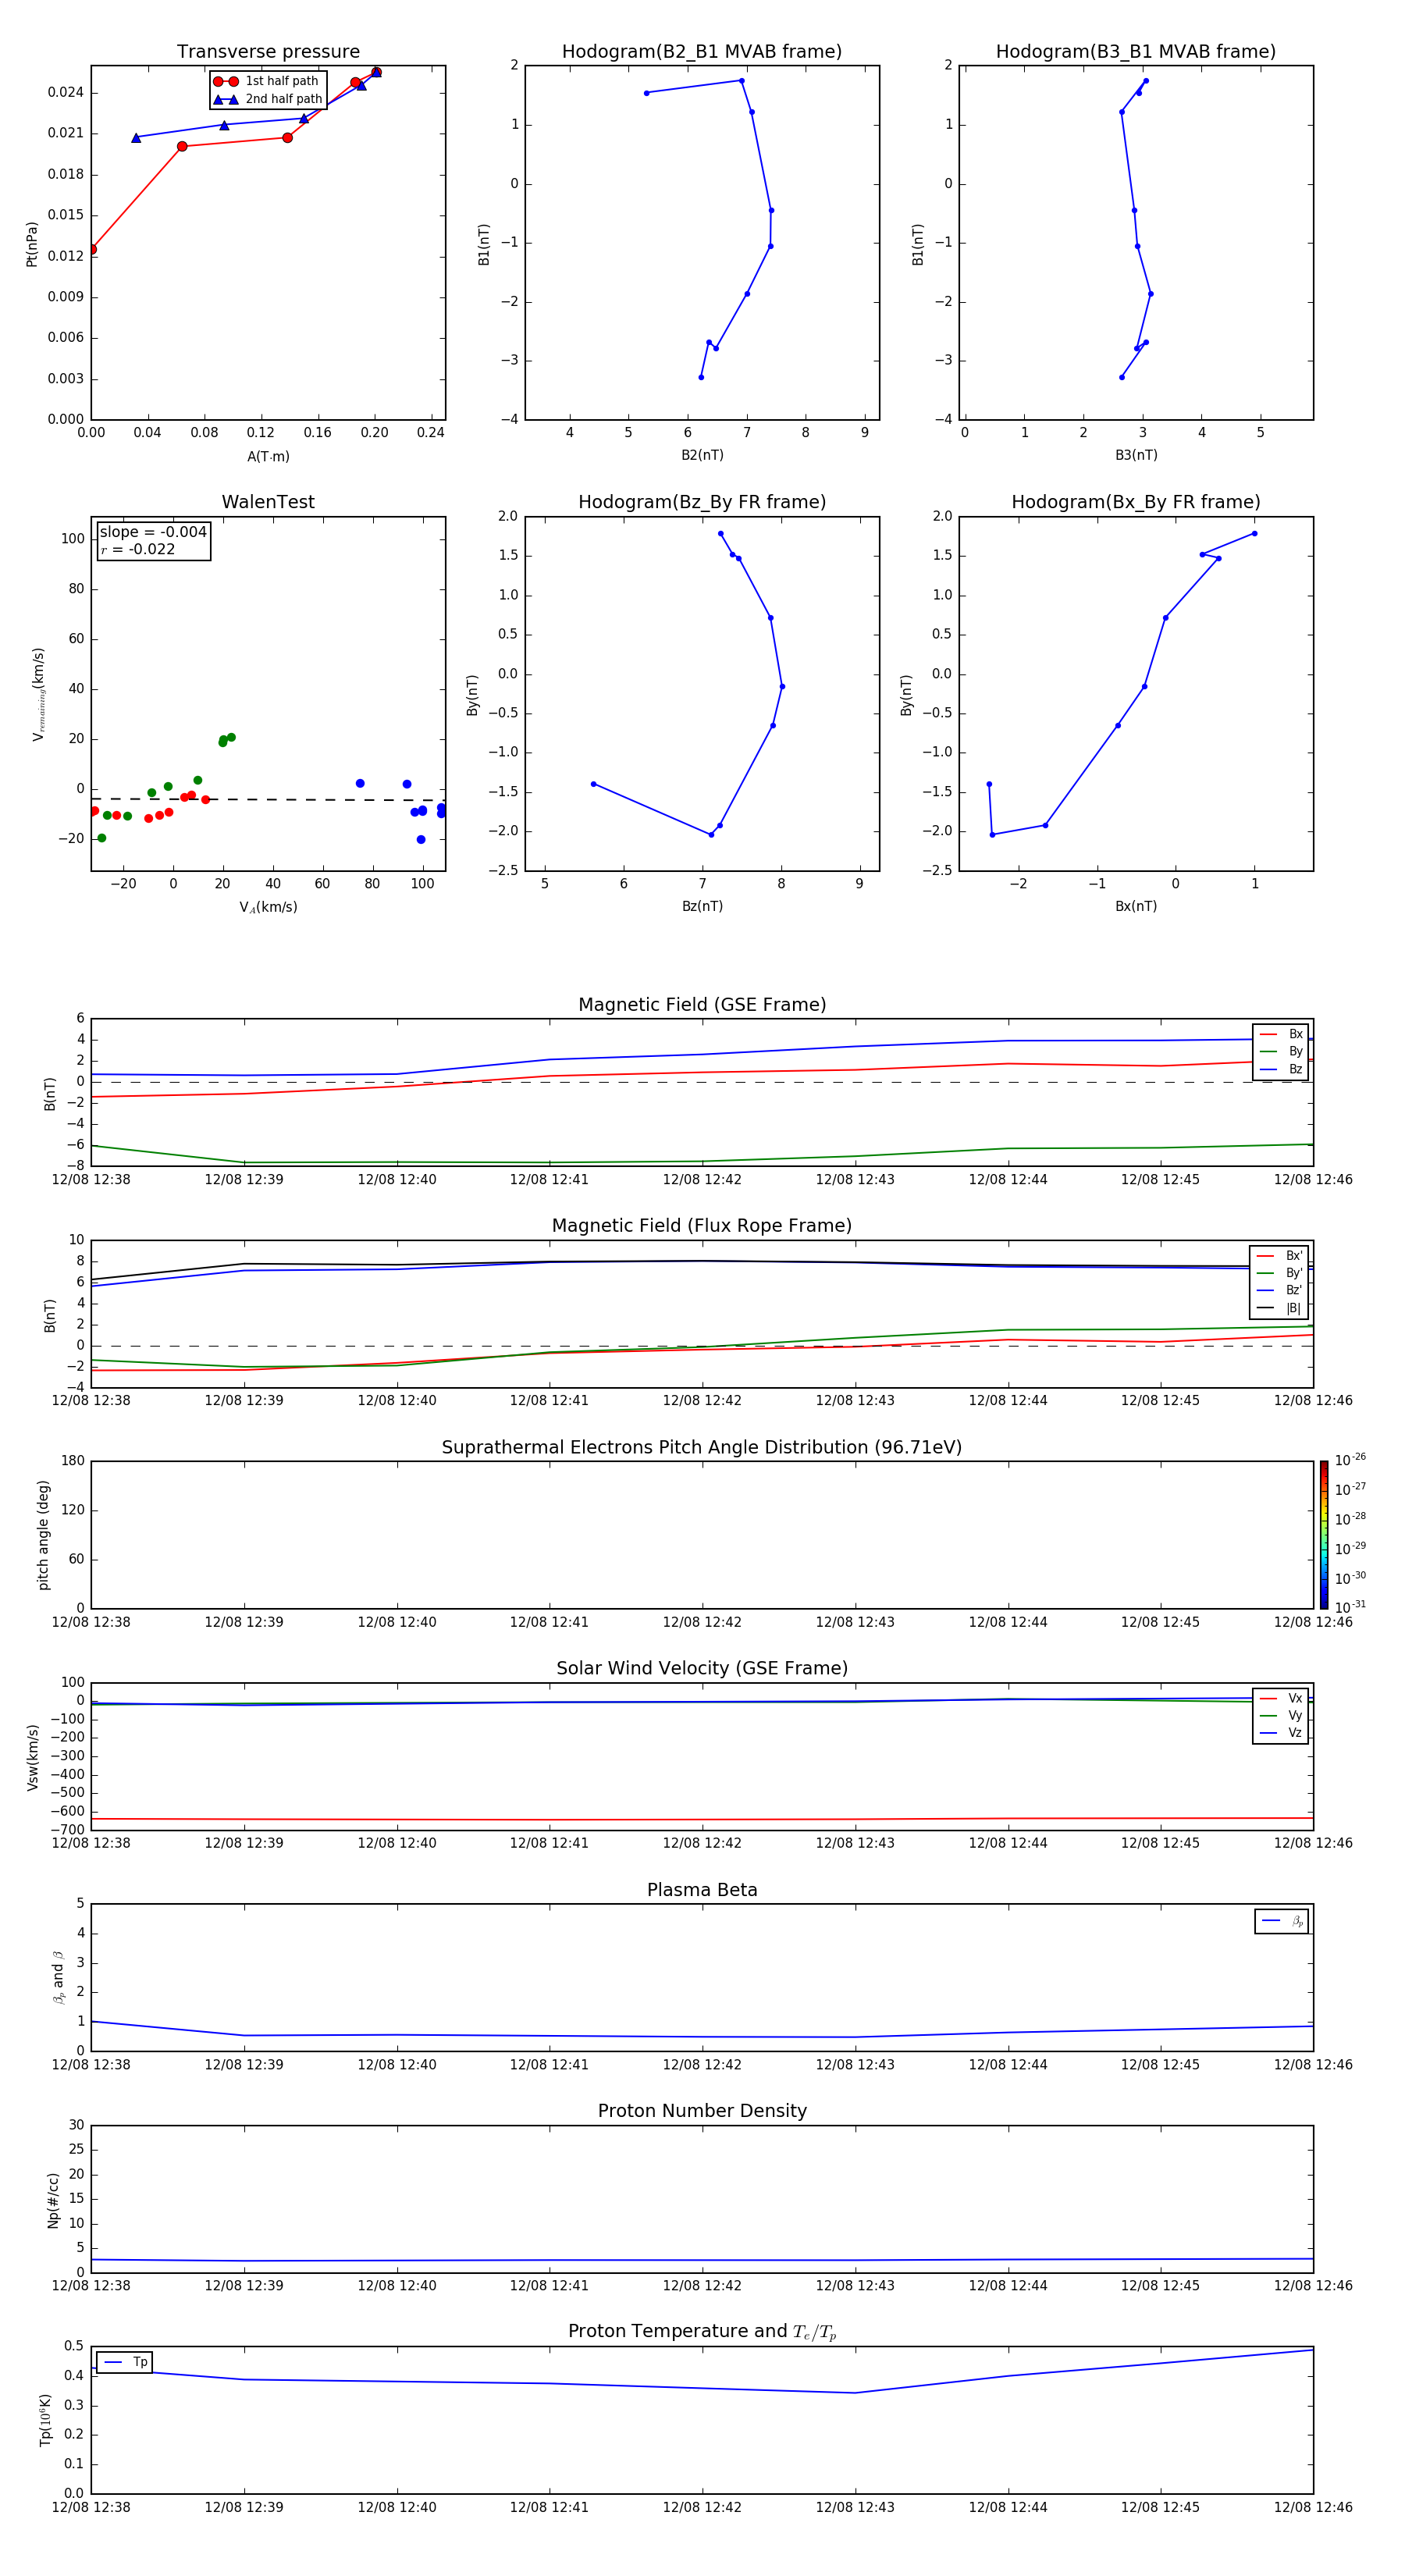Click the first blue triangle in Transverse pressure
The width and height of the screenshot is (1405, 2576).
136,138
